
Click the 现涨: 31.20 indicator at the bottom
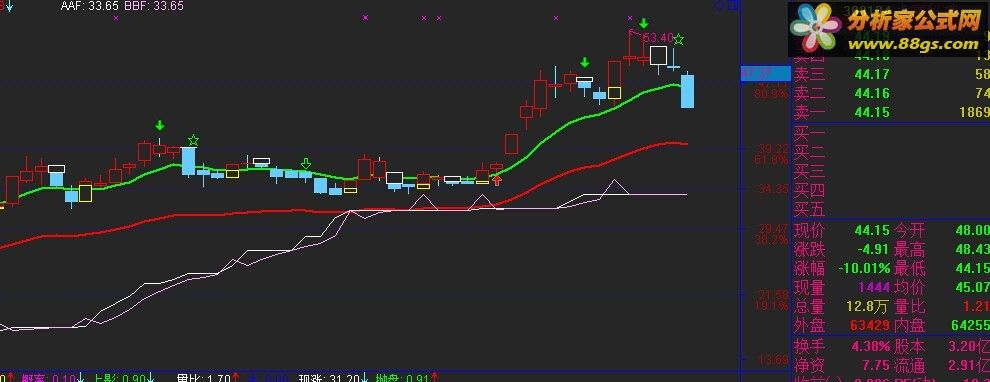(329, 378)
